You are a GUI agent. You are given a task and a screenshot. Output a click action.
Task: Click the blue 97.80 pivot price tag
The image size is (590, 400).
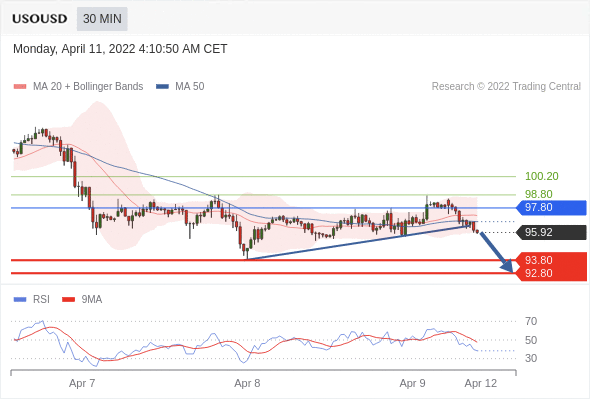point(551,208)
